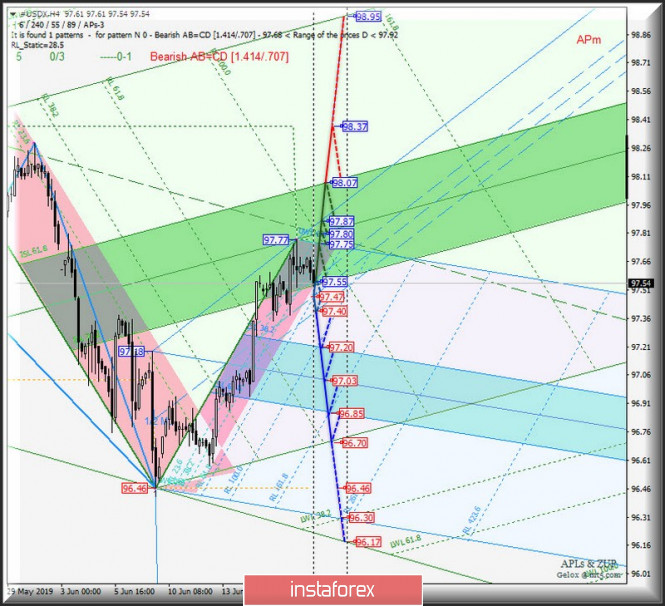The width and height of the screenshot is (665, 606).
Task: Click the instaforex logo banner
Action: pyautogui.click(x=333, y=590)
